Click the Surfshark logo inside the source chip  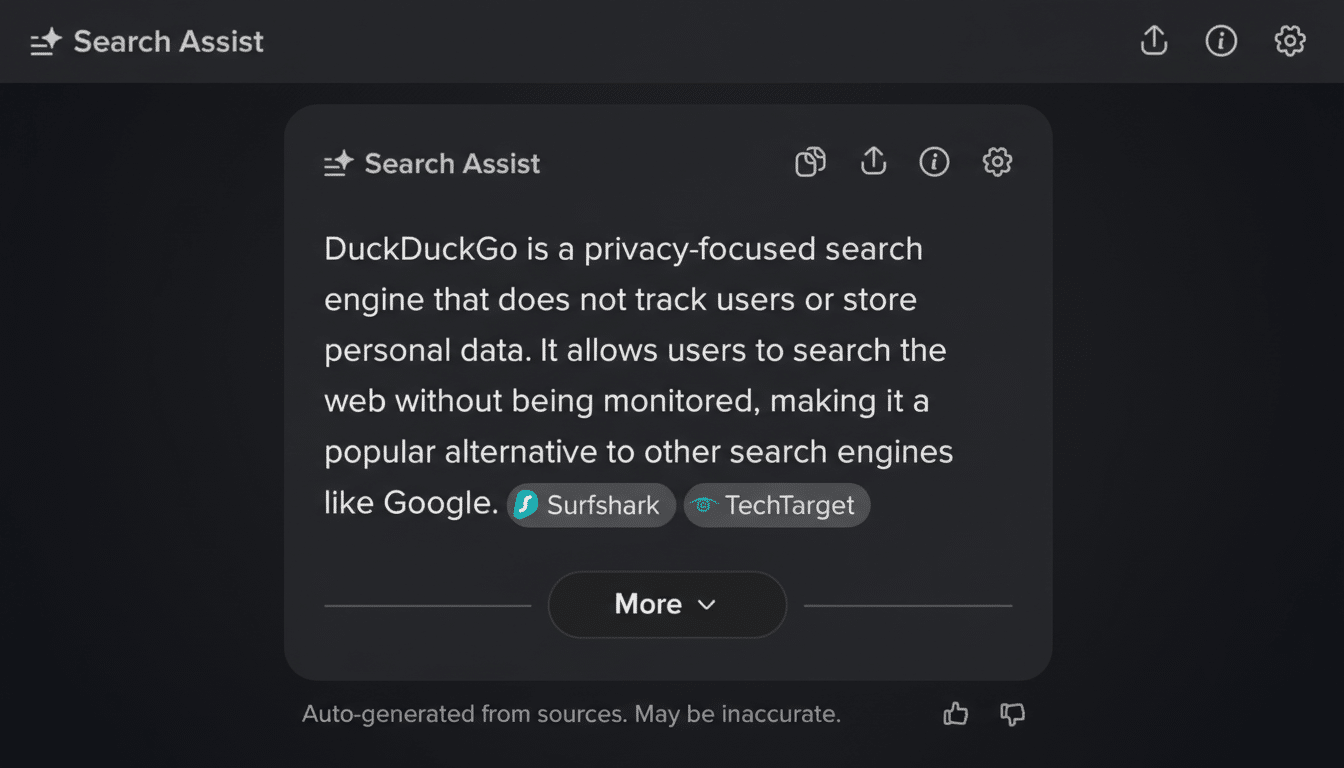[524, 505]
